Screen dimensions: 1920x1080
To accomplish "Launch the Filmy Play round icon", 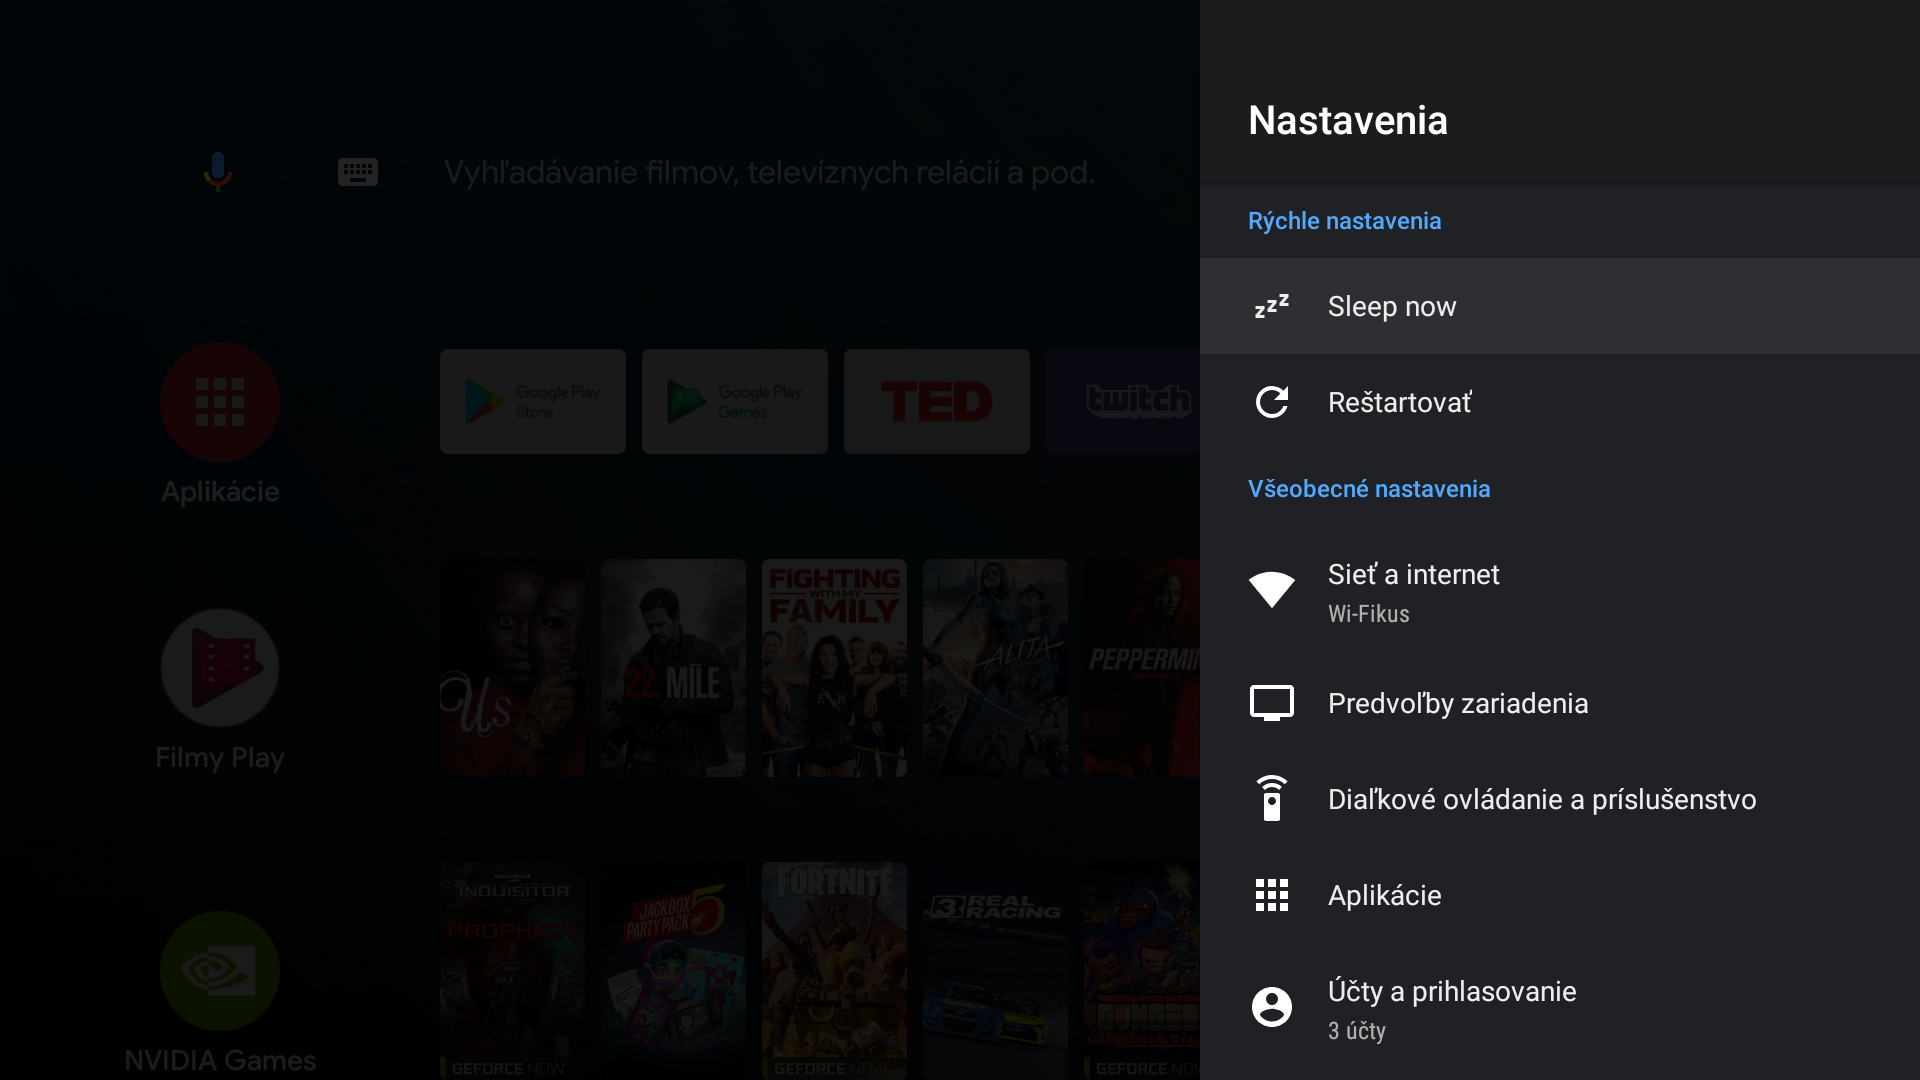I will [220, 668].
